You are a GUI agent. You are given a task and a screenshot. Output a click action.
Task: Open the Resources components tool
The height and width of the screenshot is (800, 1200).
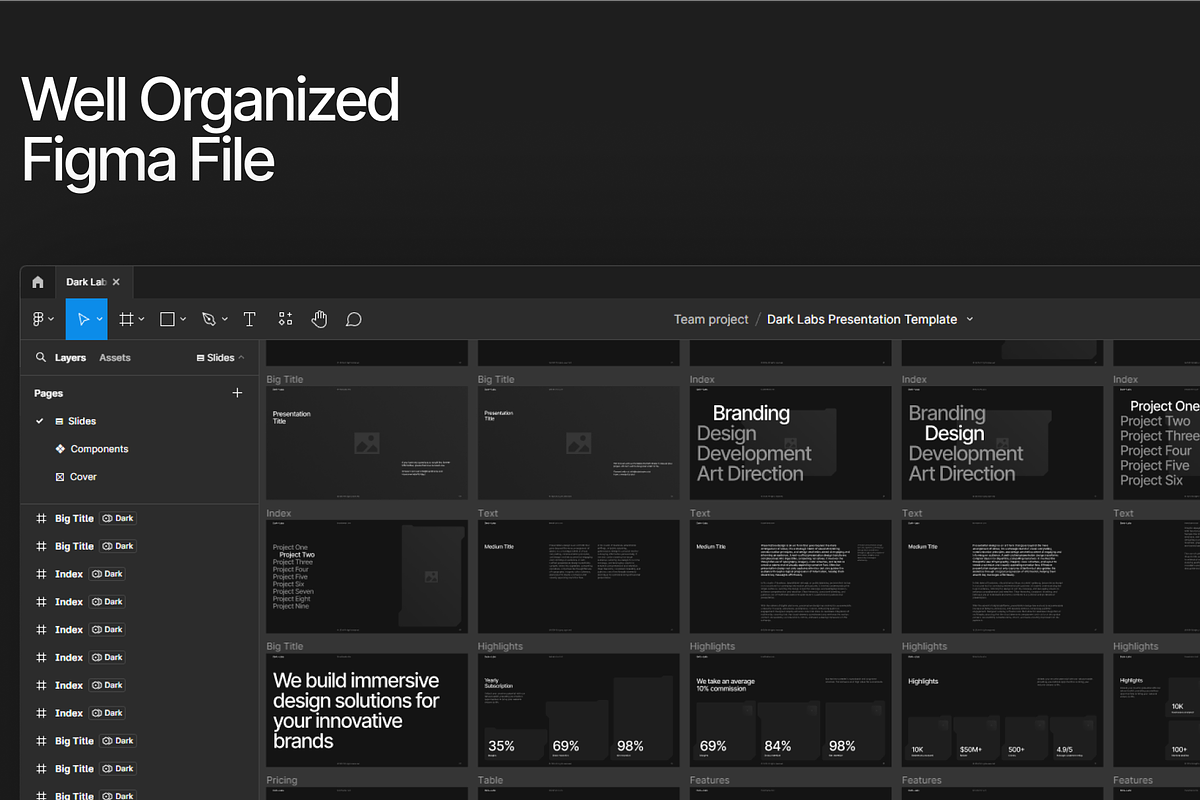(286, 319)
